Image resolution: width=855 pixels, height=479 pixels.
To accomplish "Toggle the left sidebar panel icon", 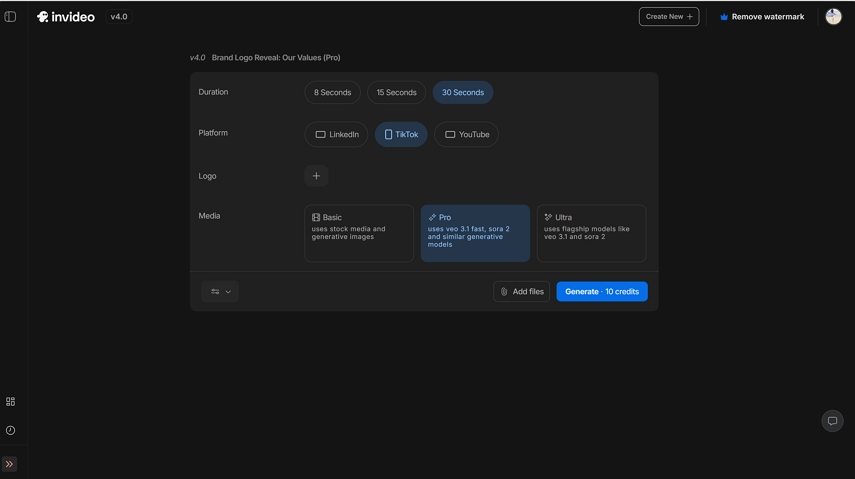I will (x=10, y=16).
